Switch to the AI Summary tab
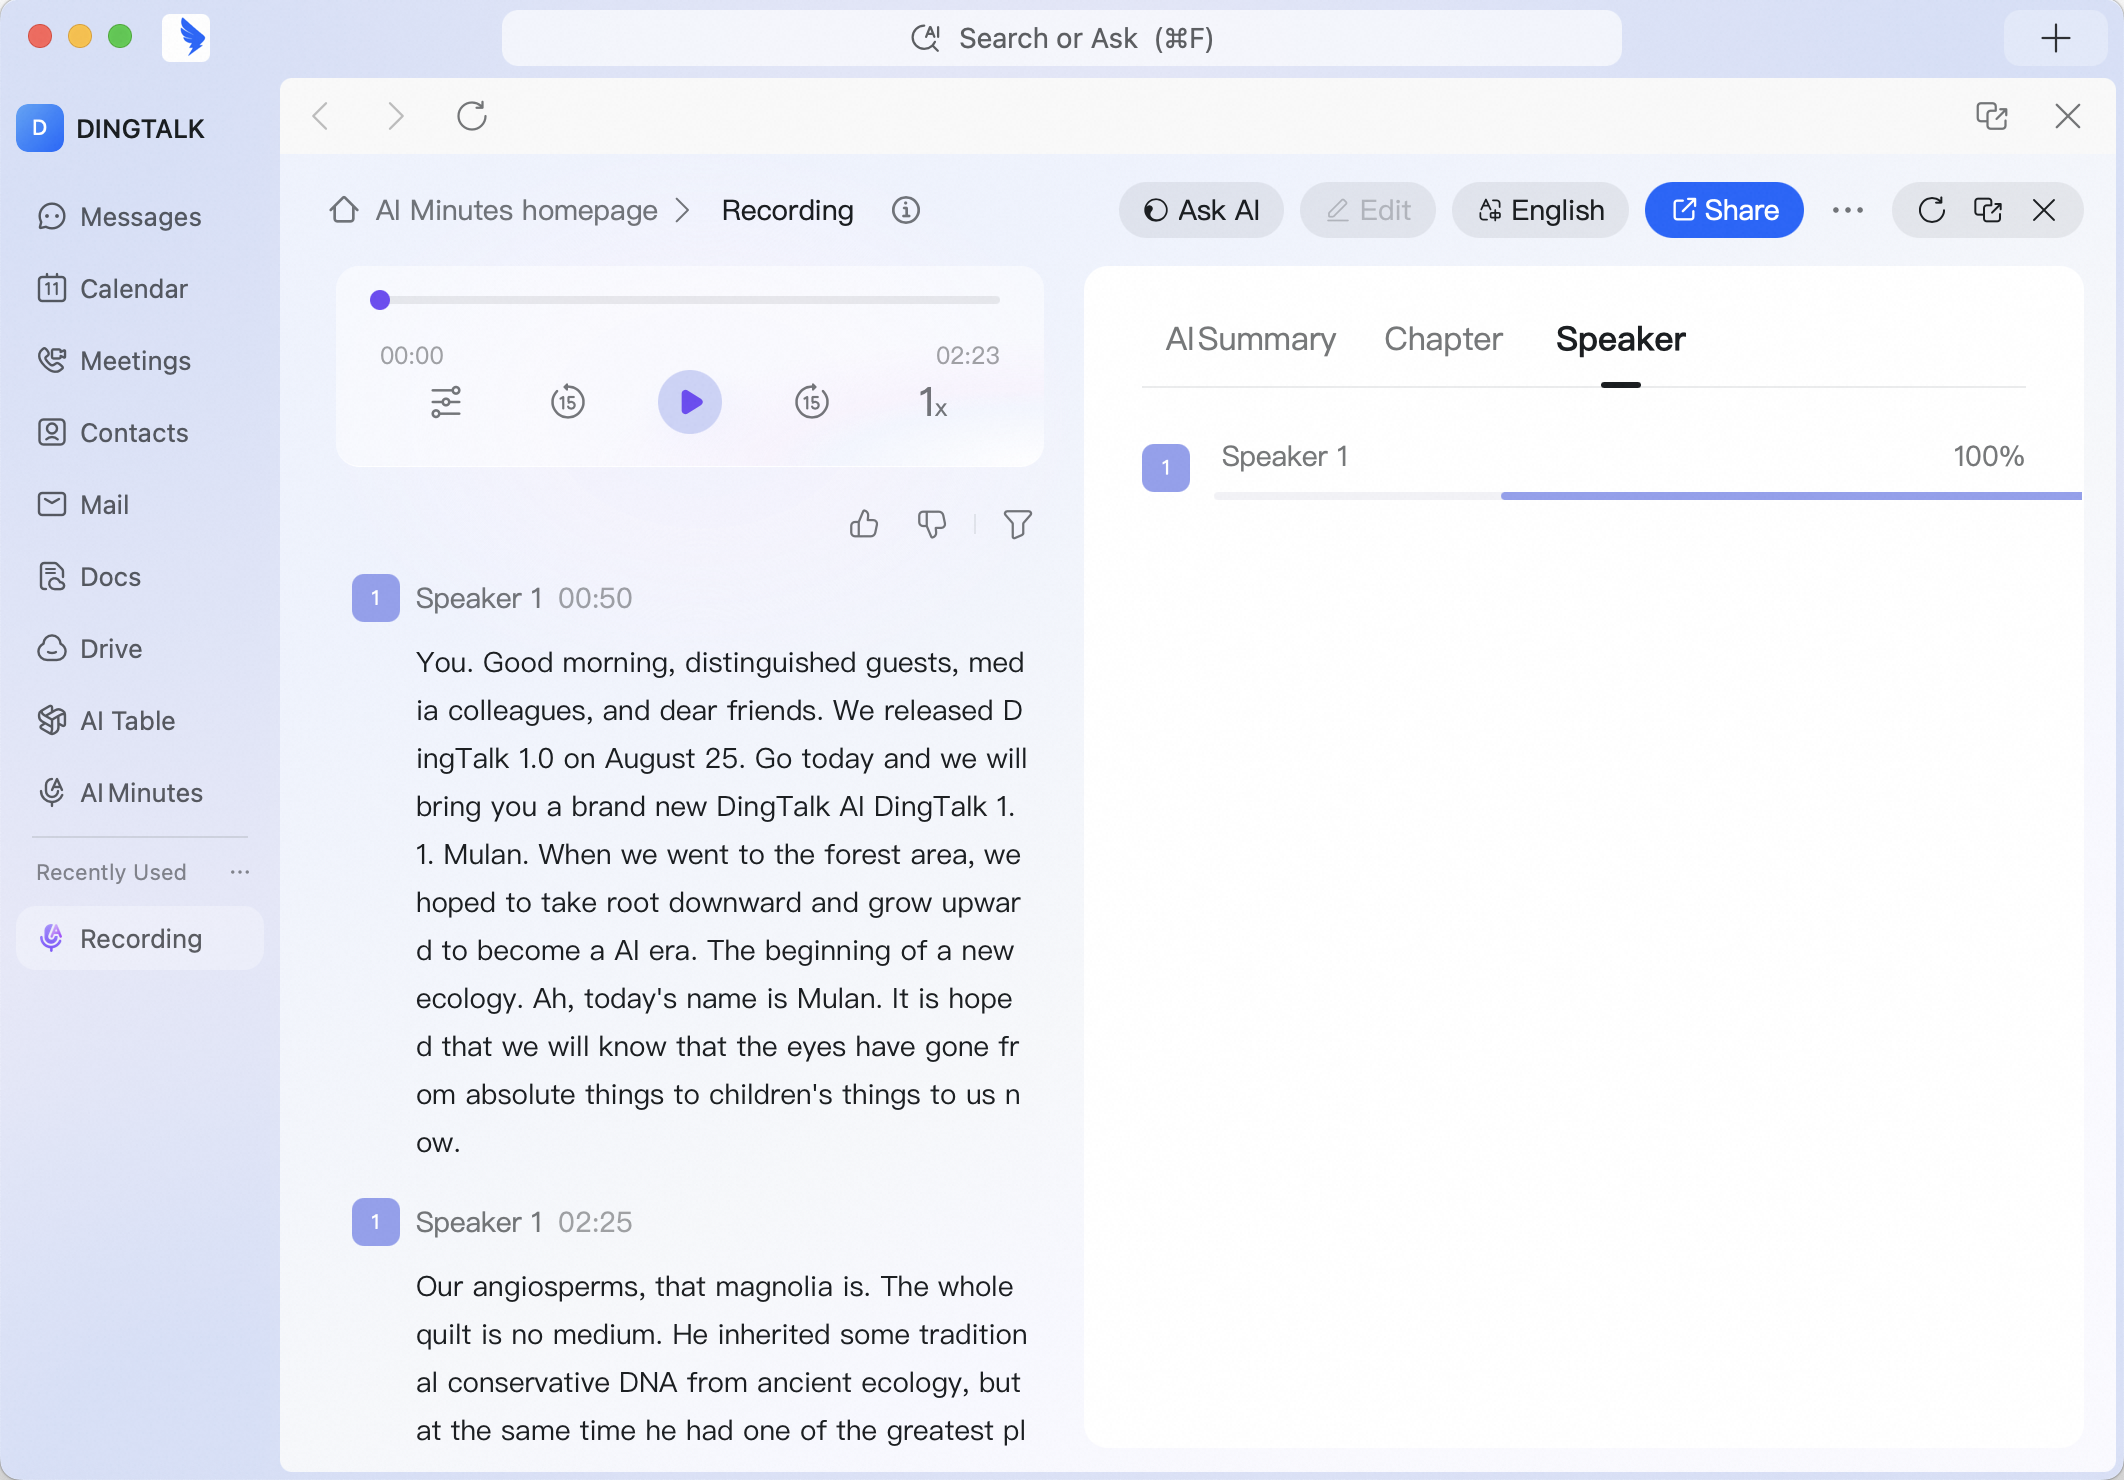Screen dimensions: 2124x1480 pos(1251,340)
